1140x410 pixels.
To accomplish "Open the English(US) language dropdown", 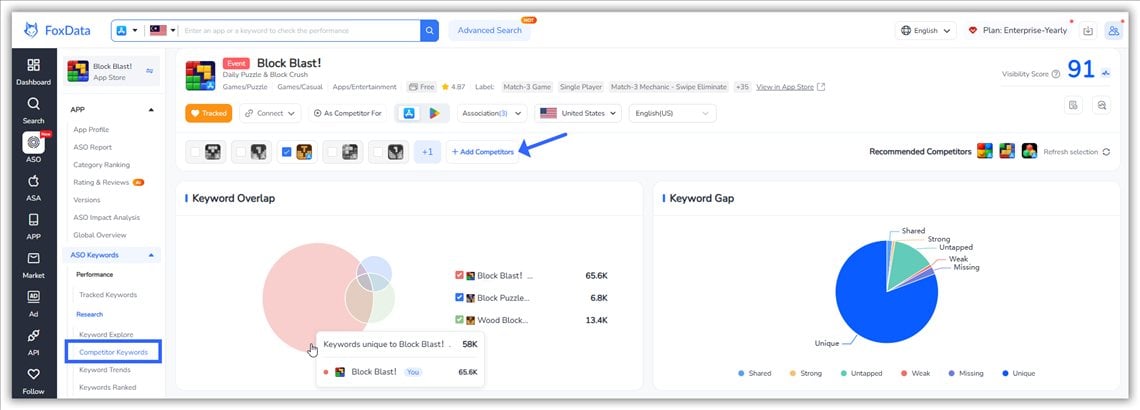I will click(673, 113).
